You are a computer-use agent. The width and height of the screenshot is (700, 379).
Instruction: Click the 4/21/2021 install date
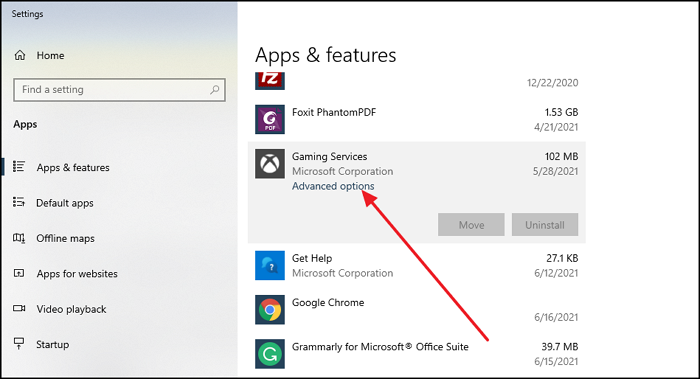coord(556,127)
